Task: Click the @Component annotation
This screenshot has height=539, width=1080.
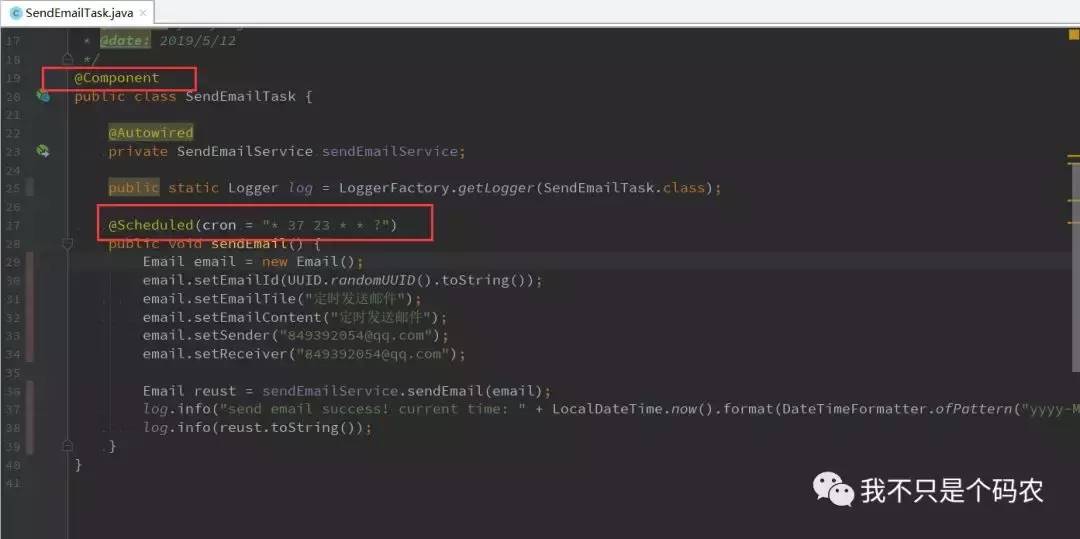Action: 116,78
